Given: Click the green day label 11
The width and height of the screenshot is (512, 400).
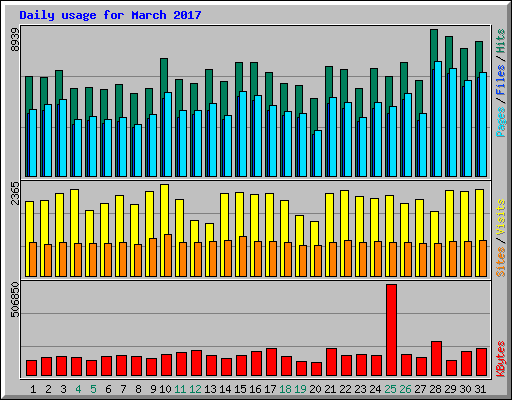Looking at the screenshot, I should coord(180,389).
